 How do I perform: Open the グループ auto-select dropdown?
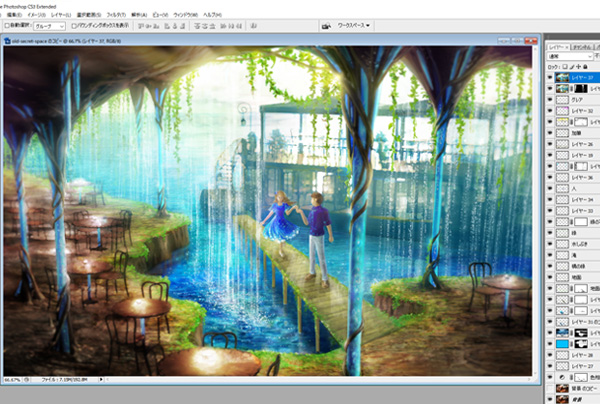pos(50,26)
